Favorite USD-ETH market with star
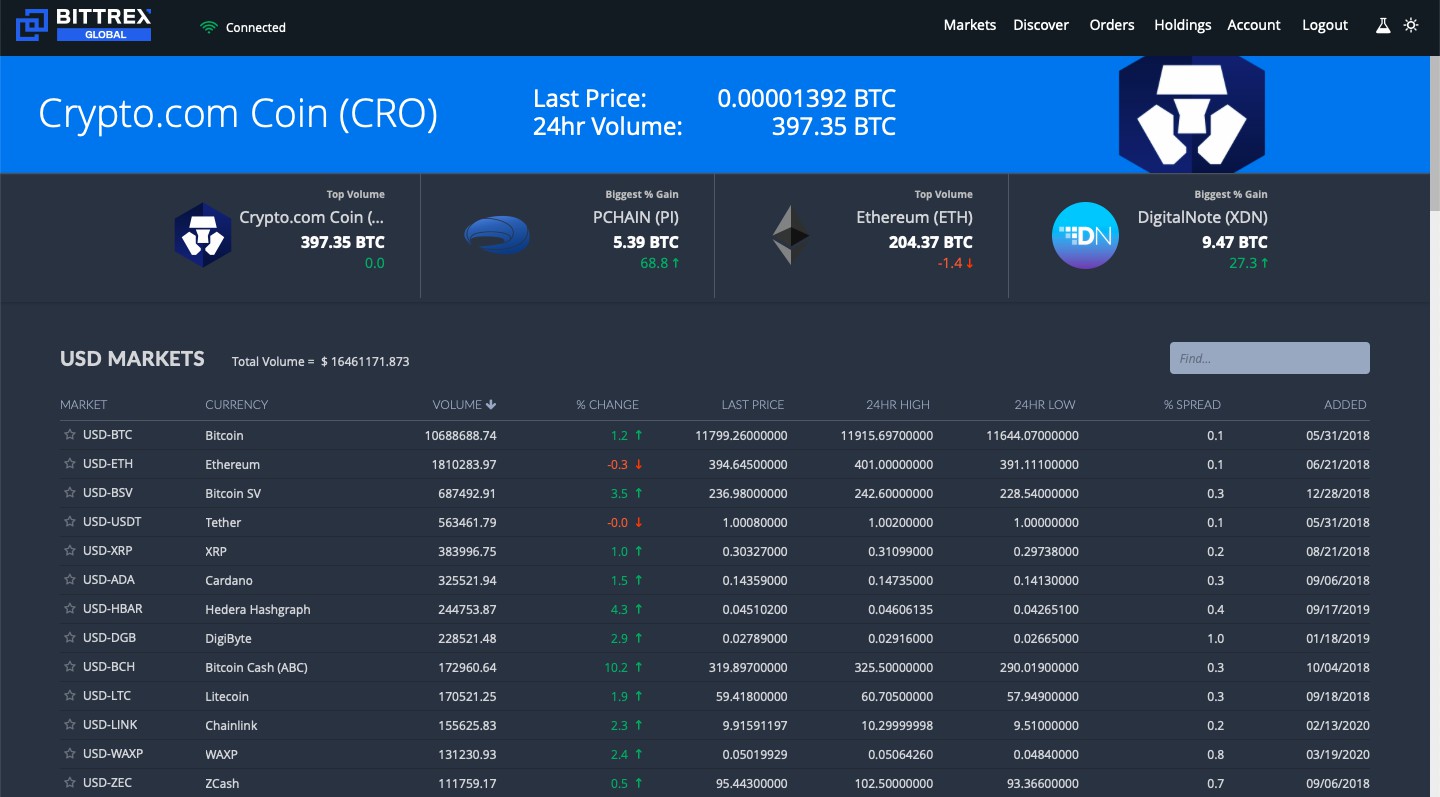1440x797 pixels. [x=70, y=464]
